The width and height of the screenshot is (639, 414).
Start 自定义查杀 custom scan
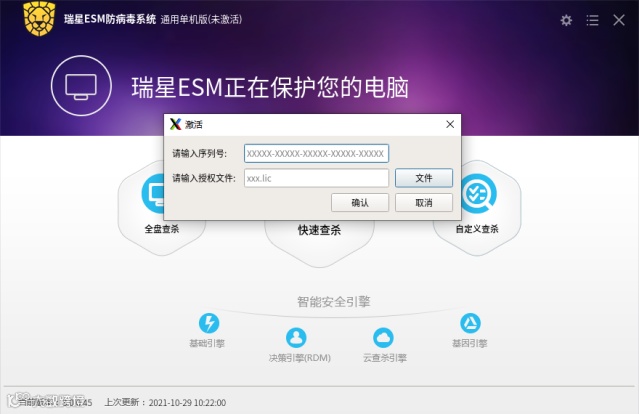coord(477,229)
